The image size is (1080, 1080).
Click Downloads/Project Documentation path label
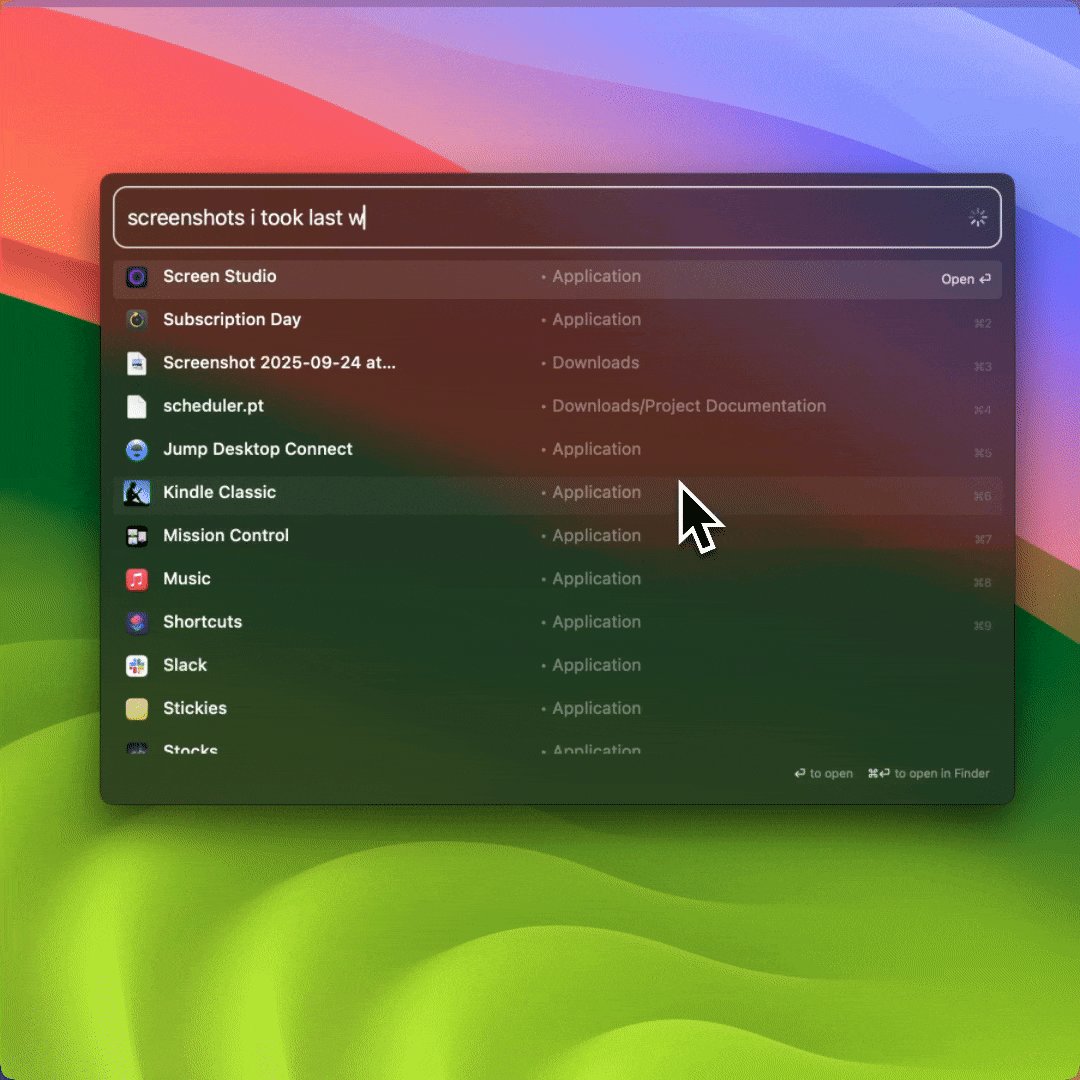[x=689, y=406]
